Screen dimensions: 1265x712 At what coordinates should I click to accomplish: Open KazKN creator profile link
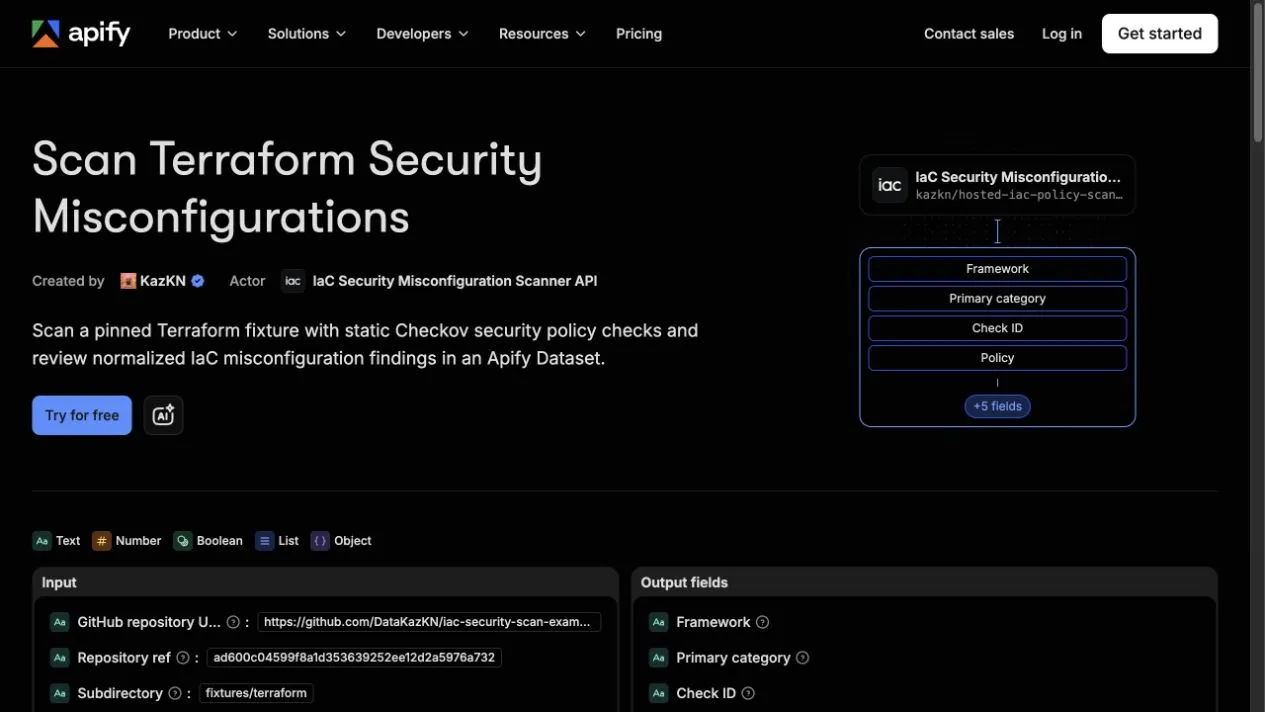pyautogui.click(x=163, y=281)
